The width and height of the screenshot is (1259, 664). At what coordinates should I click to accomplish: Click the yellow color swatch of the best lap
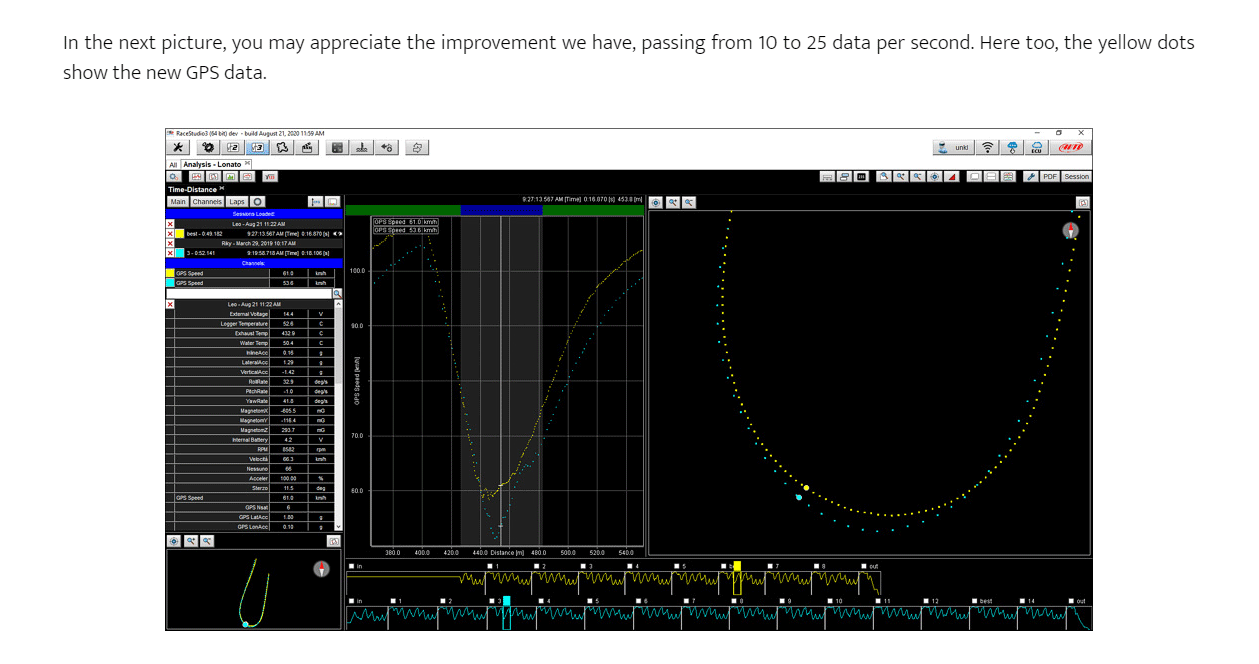pyautogui.click(x=180, y=234)
